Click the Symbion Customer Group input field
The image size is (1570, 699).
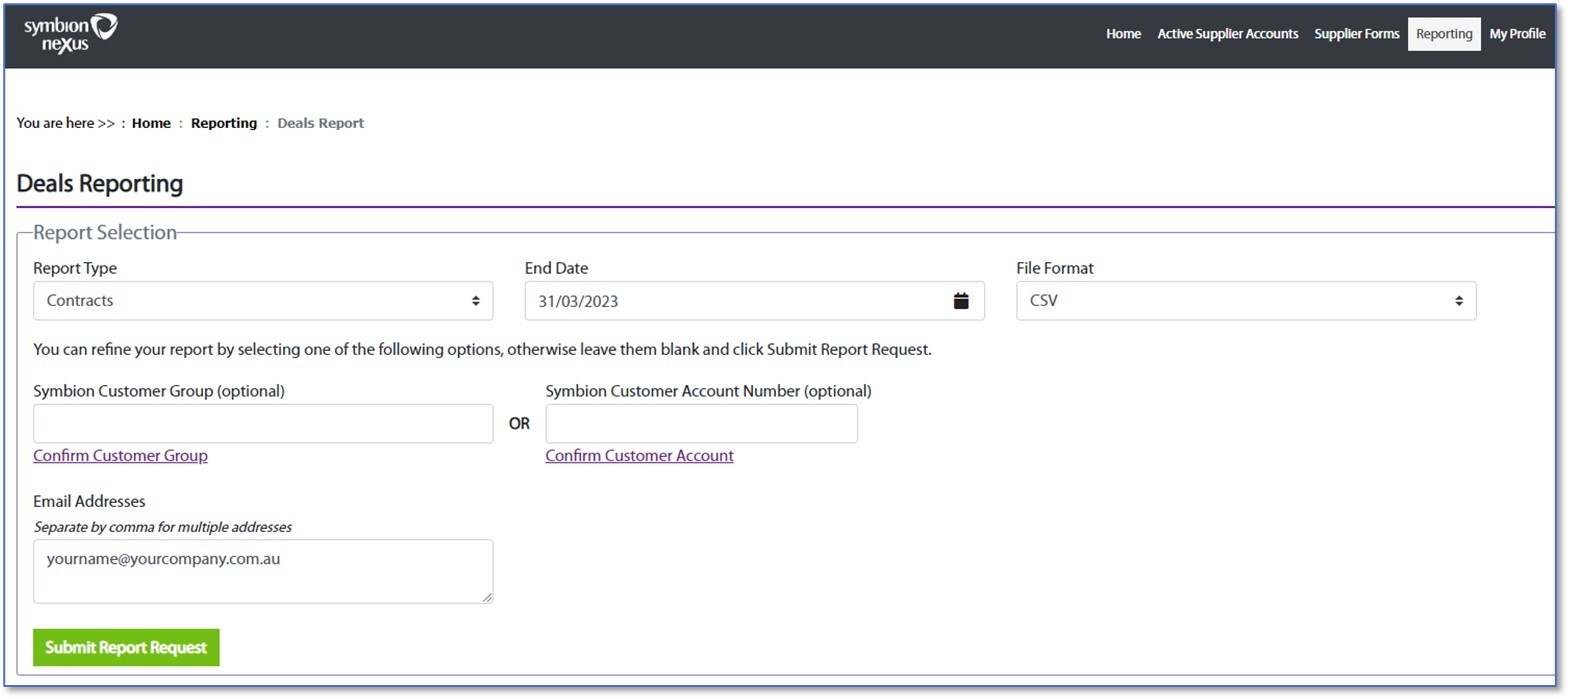263,424
